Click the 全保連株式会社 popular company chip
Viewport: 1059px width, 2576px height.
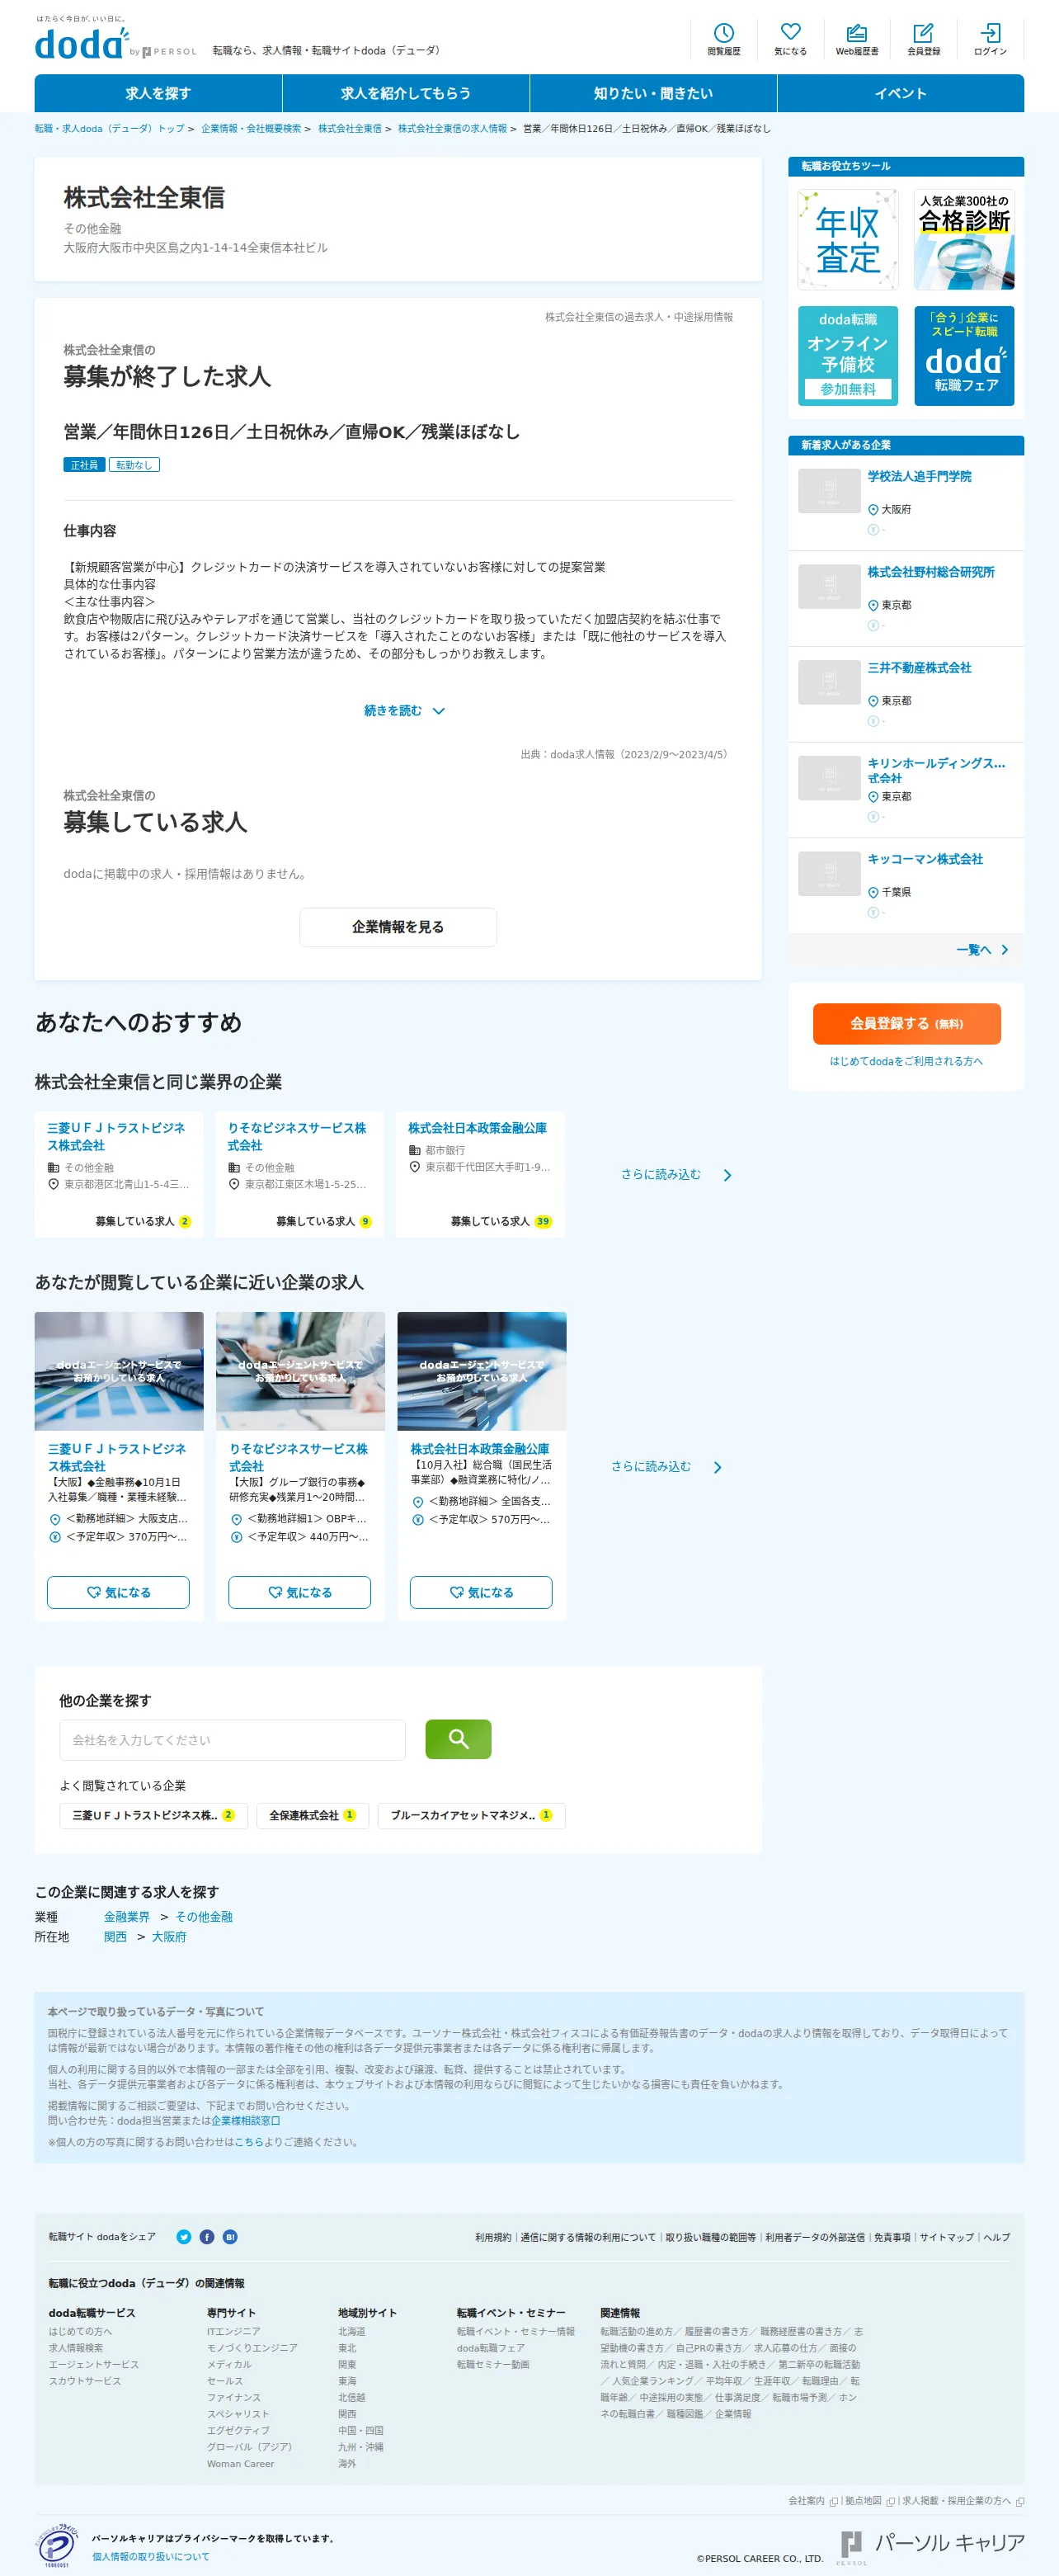(x=313, y=1816)
